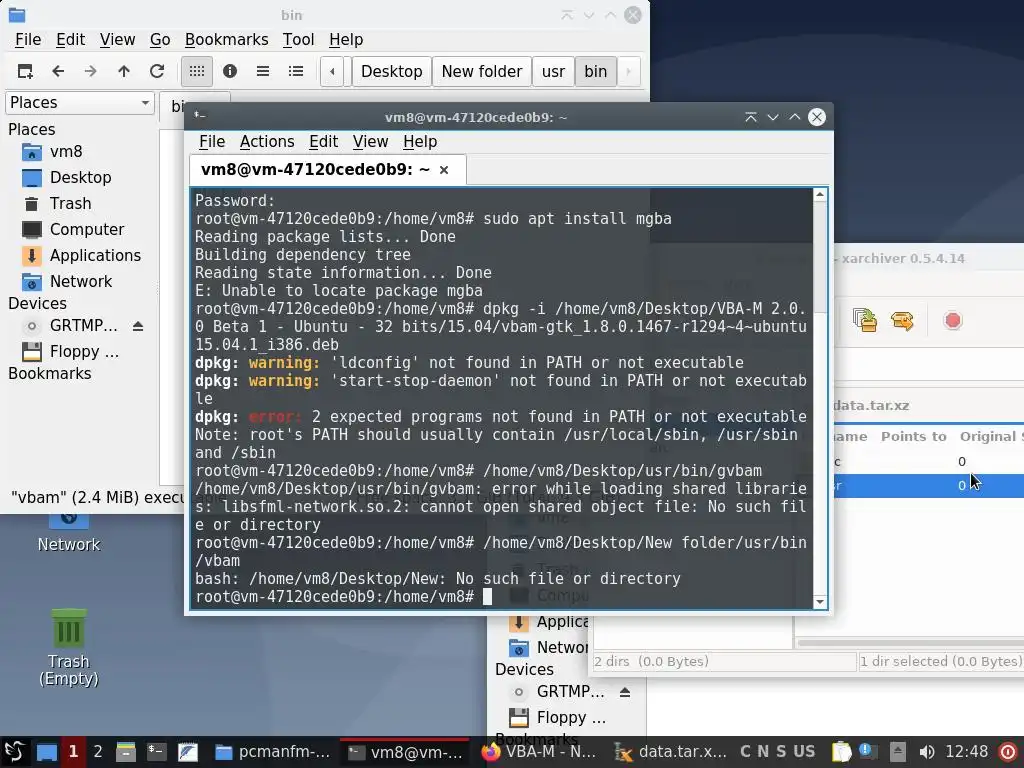Viewport: 1024px width, 768px height.
Task: Select highlighted row in xarchiver list
Action: pos(929,486)
